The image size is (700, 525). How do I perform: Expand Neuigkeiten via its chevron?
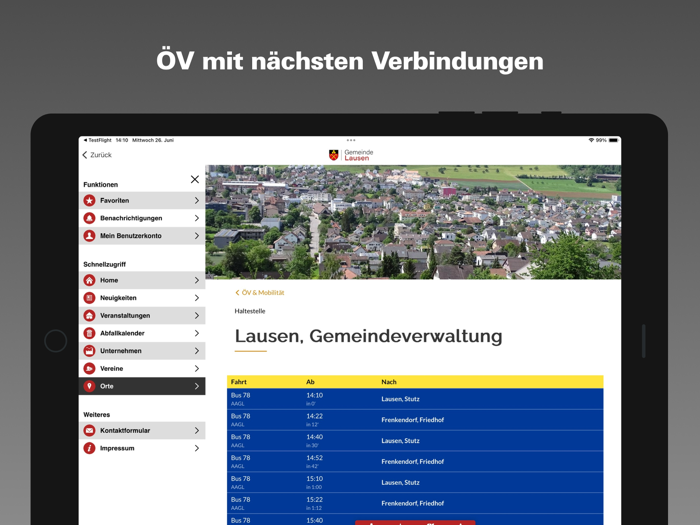tap(196, 298)
